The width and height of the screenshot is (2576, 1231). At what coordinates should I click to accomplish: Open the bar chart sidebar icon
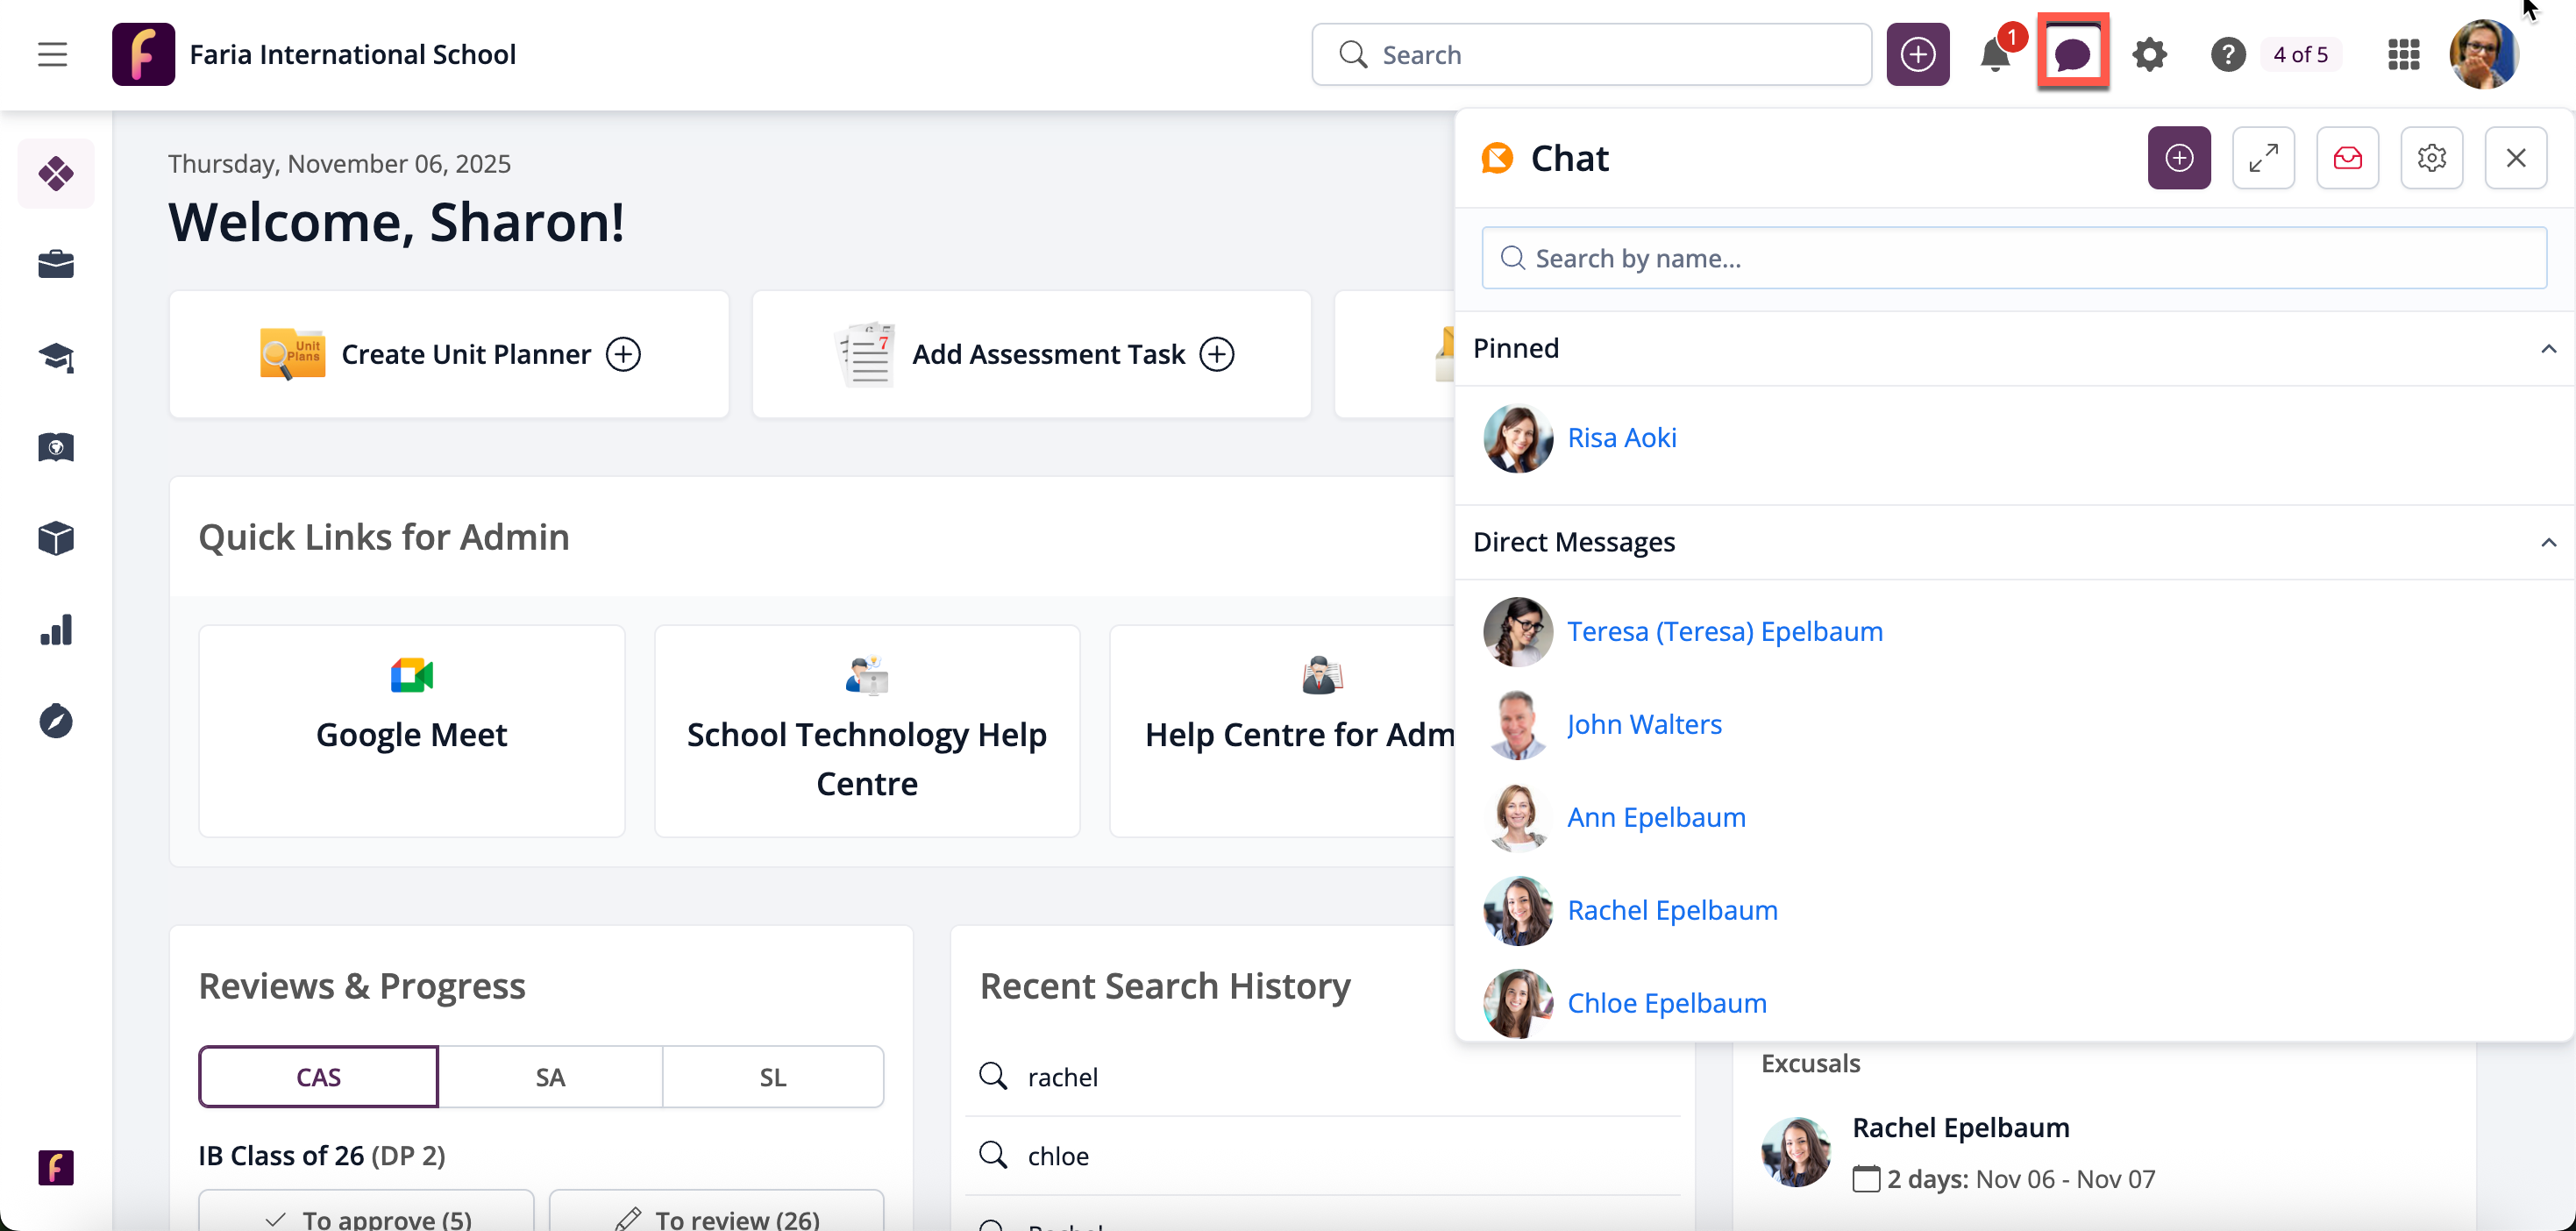coord(56,630)
